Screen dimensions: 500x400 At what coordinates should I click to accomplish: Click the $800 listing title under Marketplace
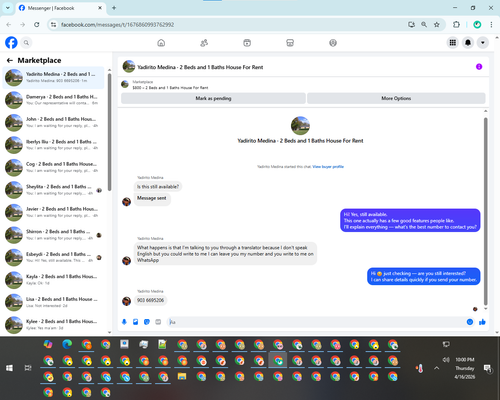170,88
